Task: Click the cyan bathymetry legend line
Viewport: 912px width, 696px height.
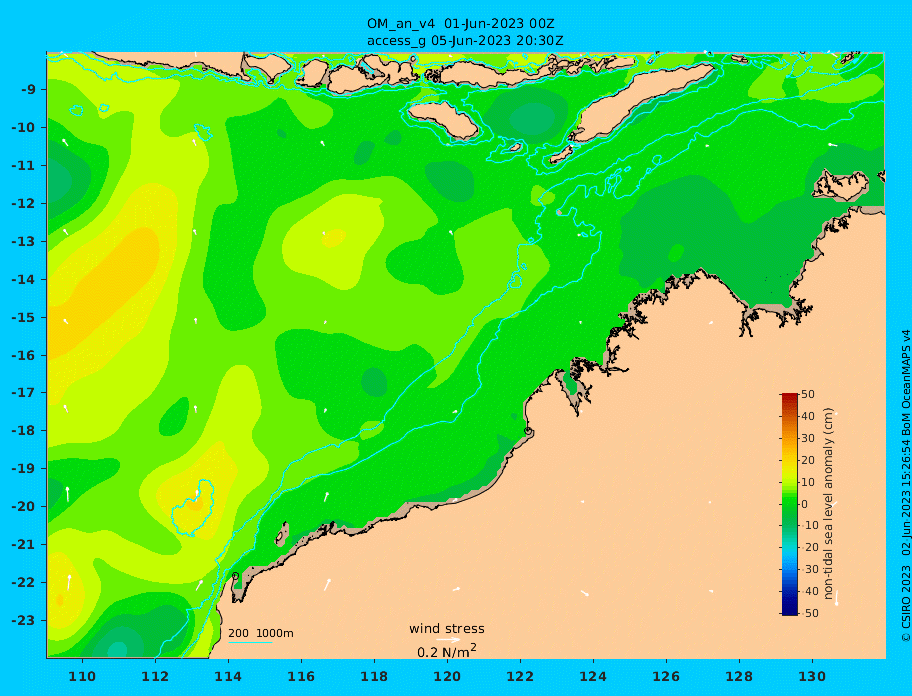Action: pyautogui.click(x=250, y=642)
